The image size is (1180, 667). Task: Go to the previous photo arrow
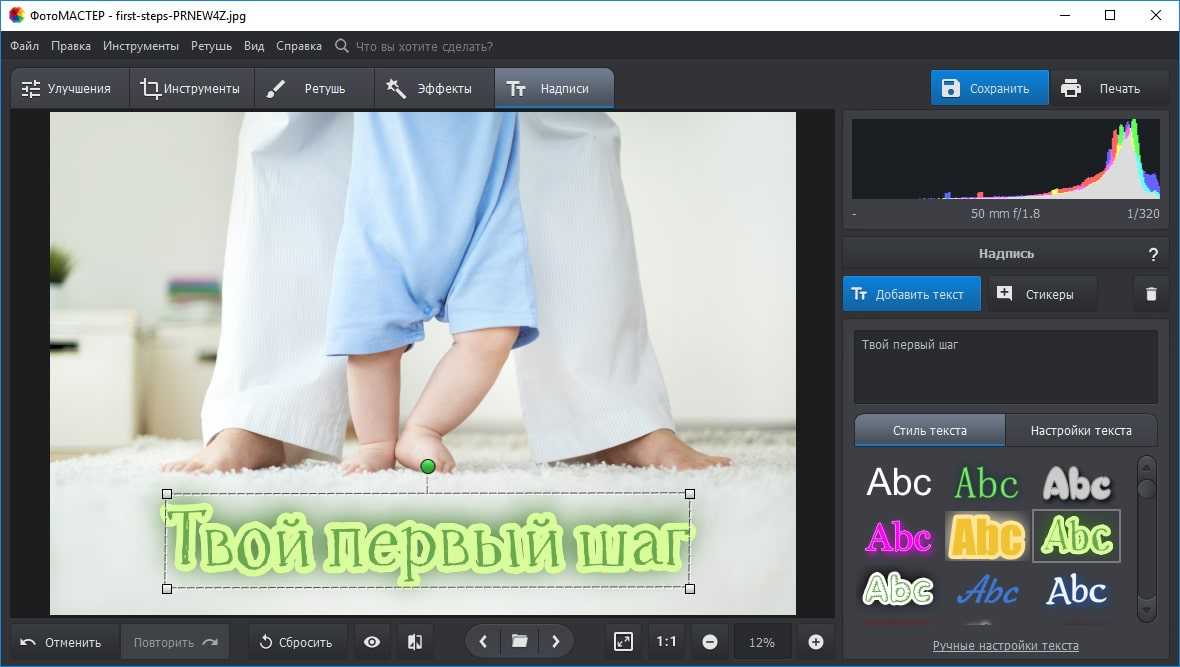click(484, 642)
